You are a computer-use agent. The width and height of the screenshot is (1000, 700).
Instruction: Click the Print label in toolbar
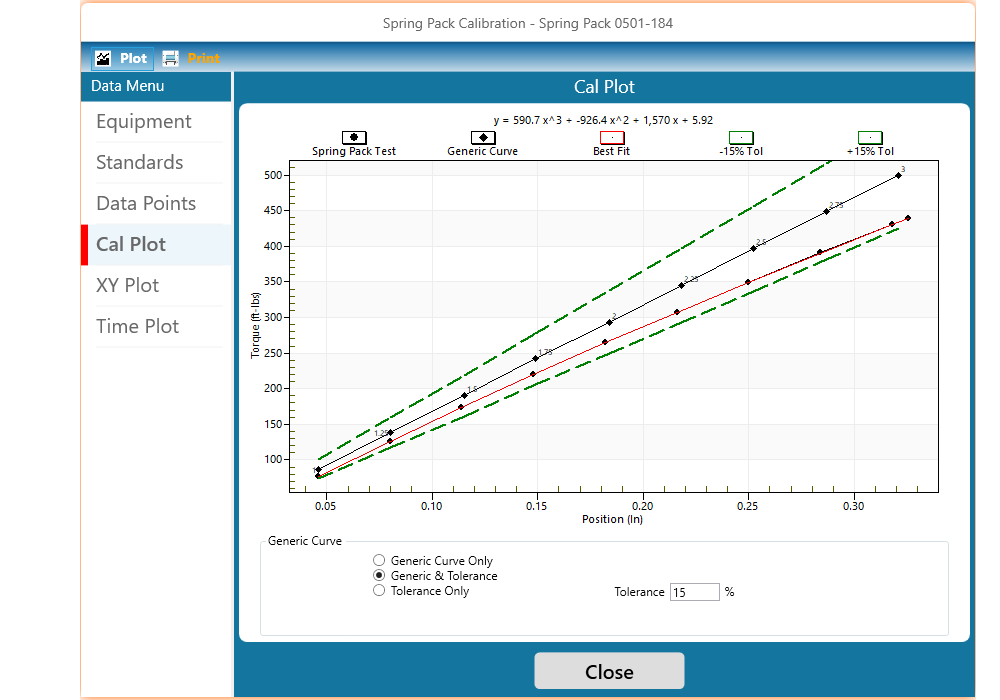(204, 58)
